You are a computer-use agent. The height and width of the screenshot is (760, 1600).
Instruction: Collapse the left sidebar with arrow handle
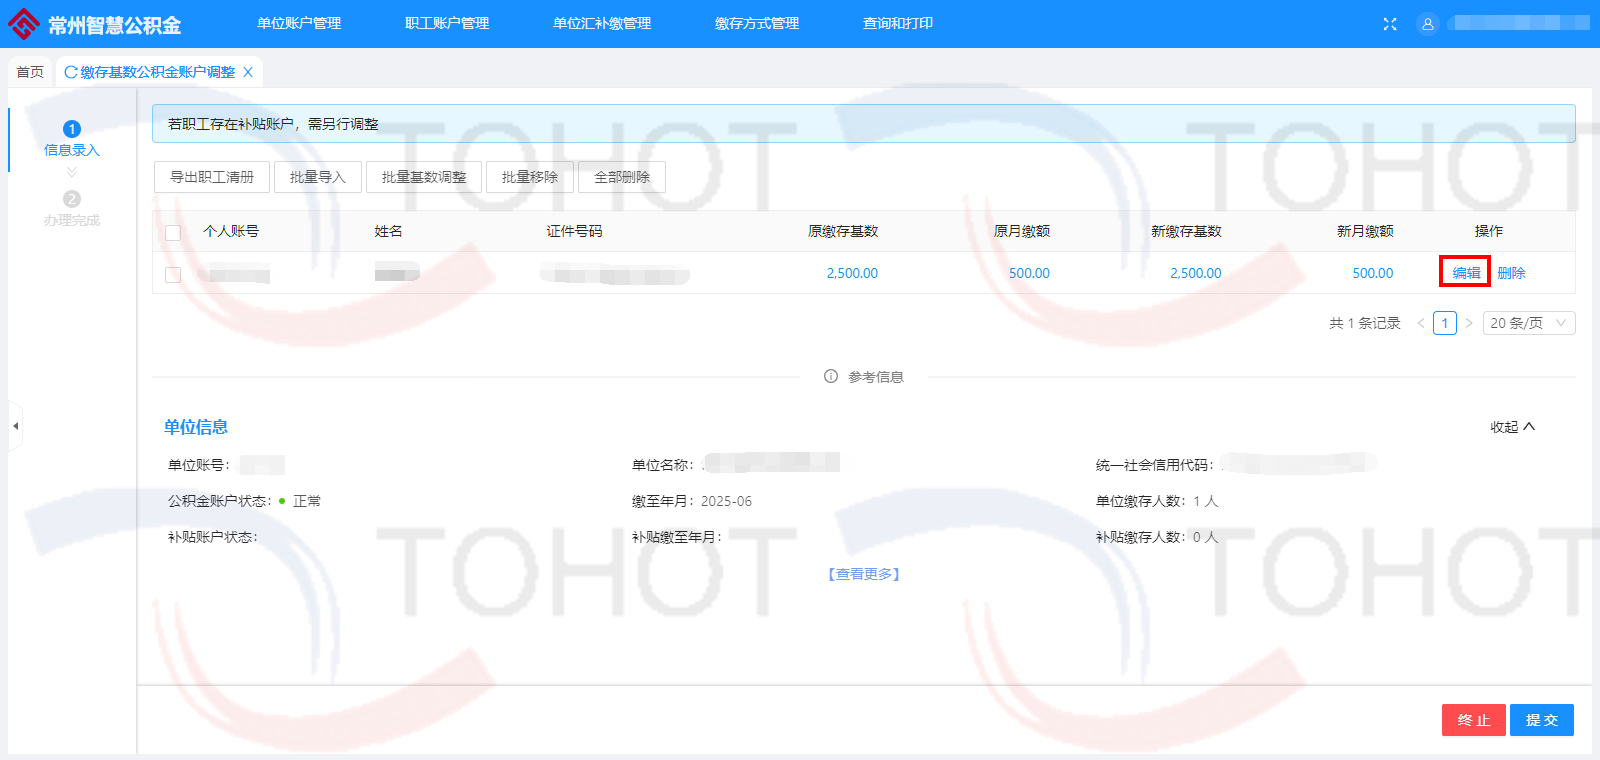click(x=15, y=426)
